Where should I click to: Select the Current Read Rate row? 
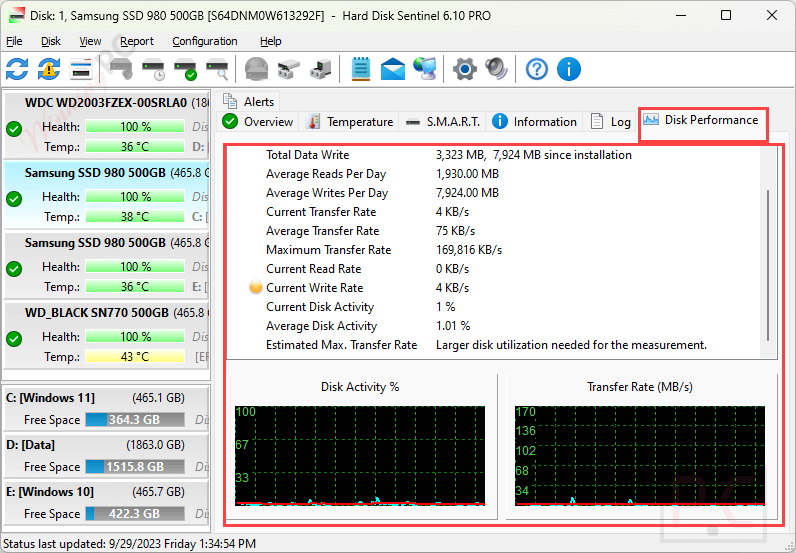[493, 269]
